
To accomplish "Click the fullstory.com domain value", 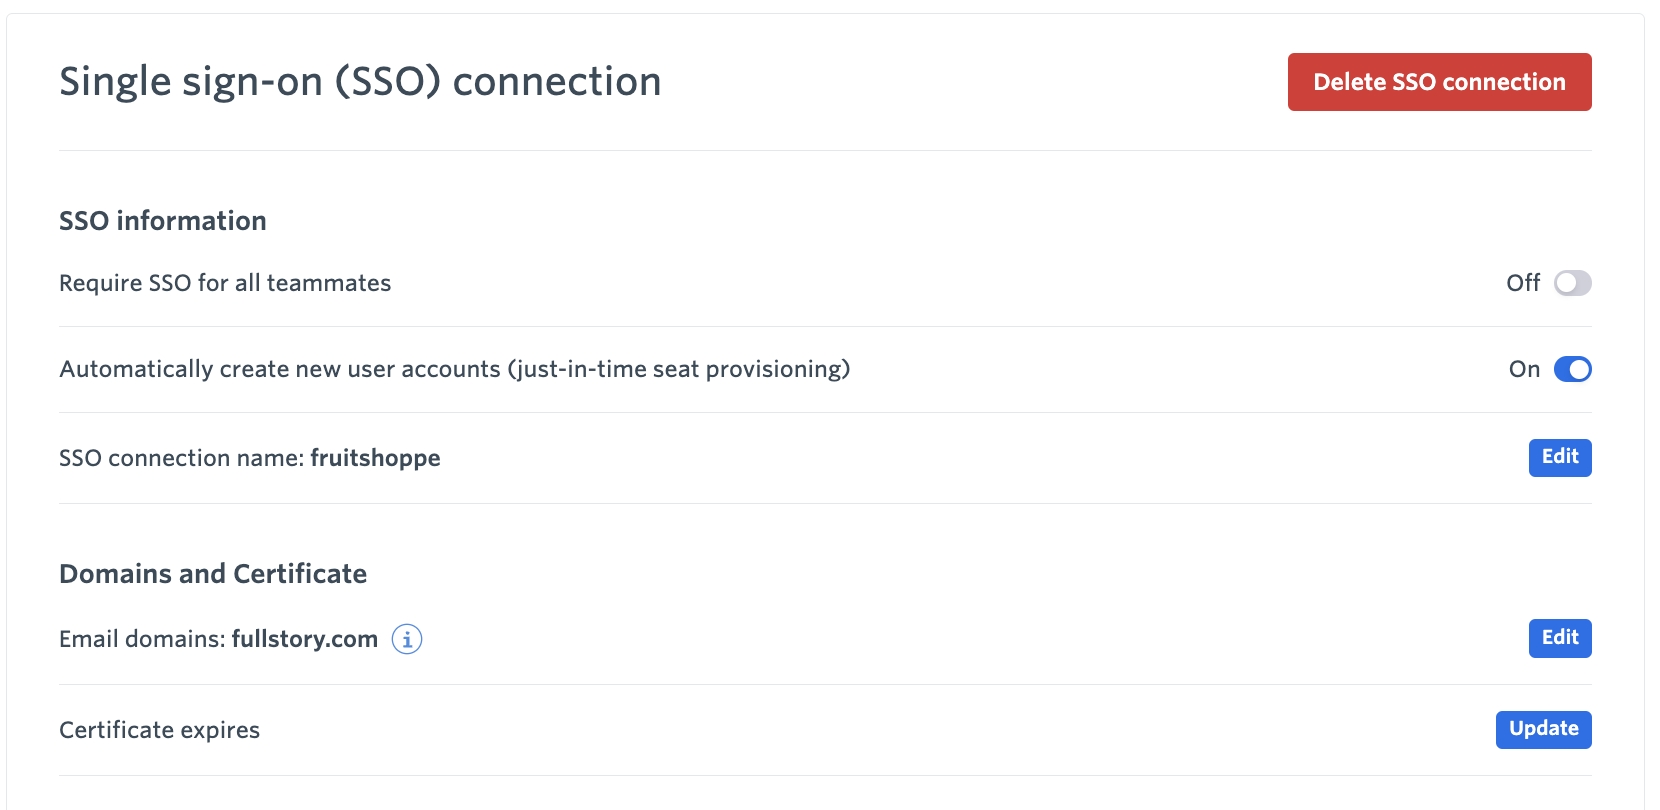I will (x=305, y=639).
